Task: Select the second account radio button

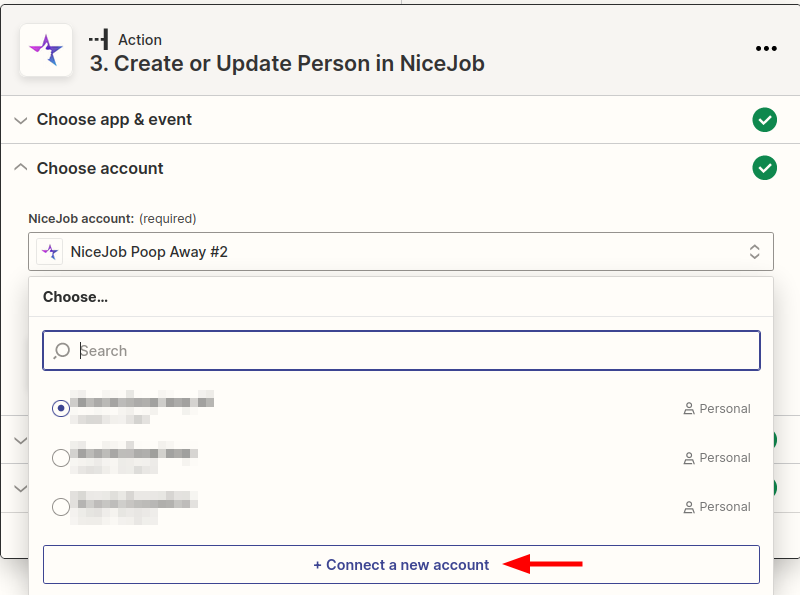Action: [x=60, y=458]
